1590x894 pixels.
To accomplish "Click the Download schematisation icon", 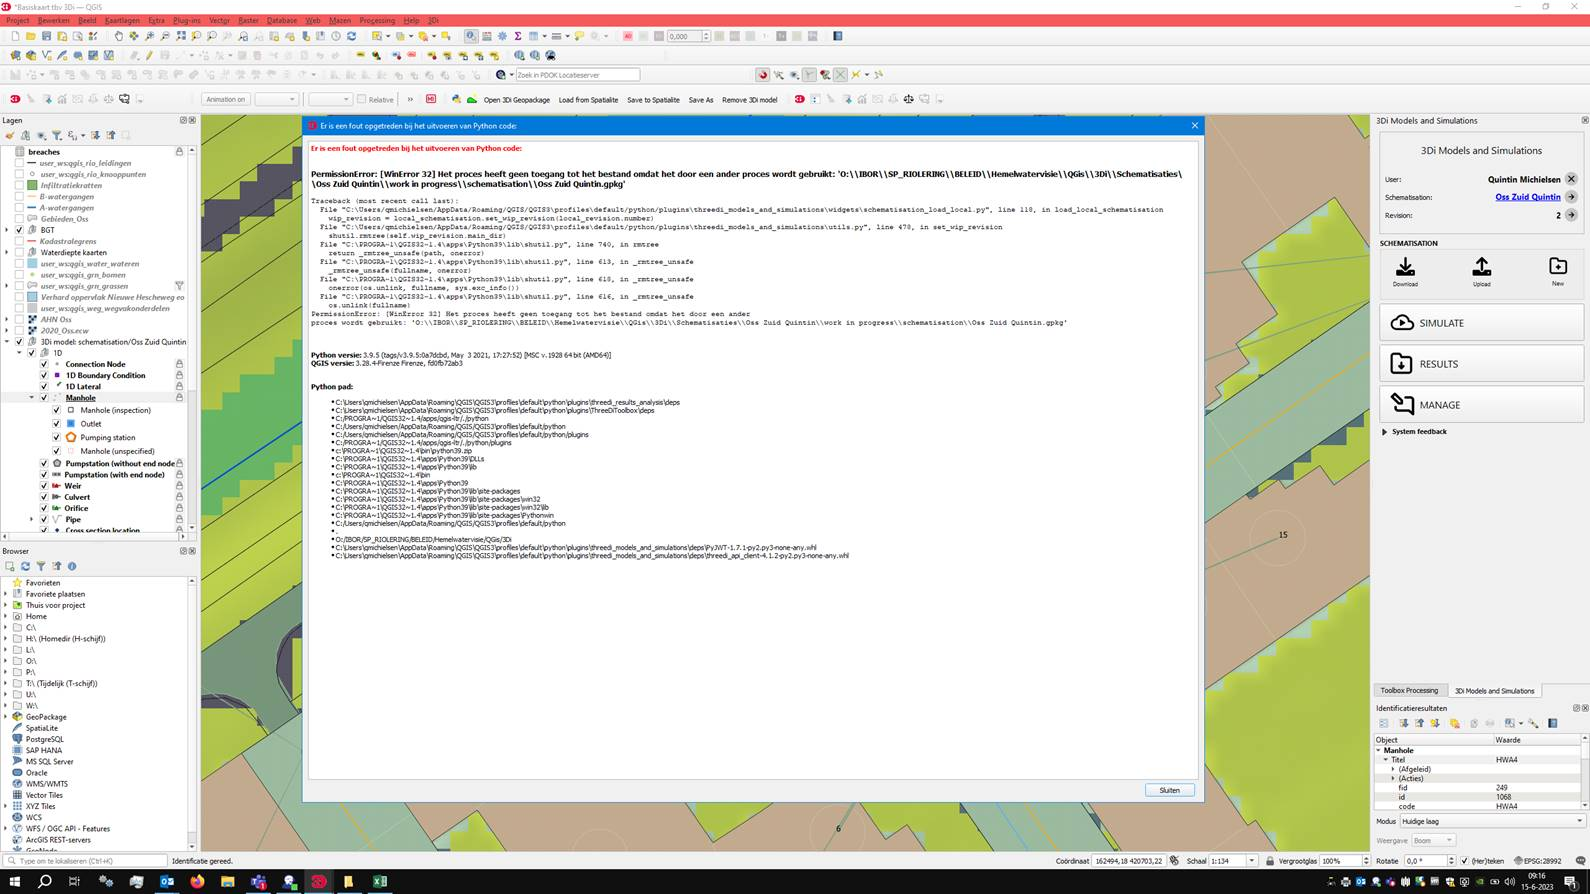I will 1405,267.
